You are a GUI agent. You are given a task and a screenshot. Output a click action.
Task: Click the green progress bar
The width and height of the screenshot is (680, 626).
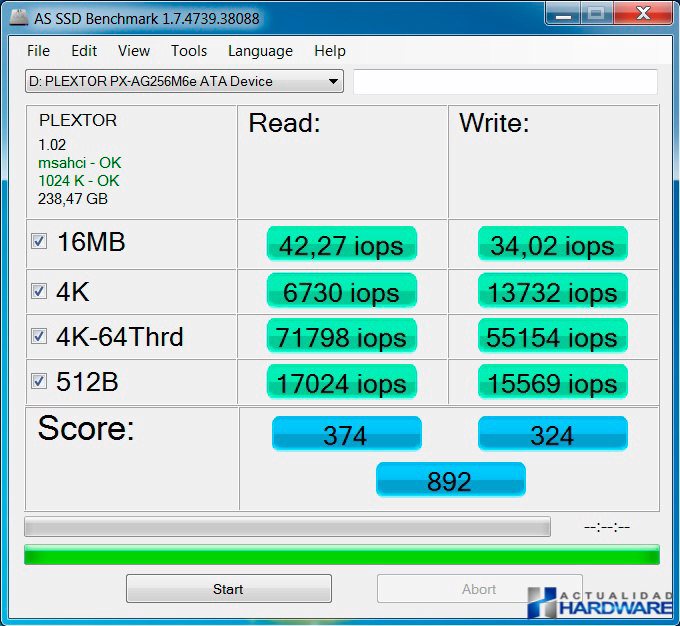click(341, 554)
